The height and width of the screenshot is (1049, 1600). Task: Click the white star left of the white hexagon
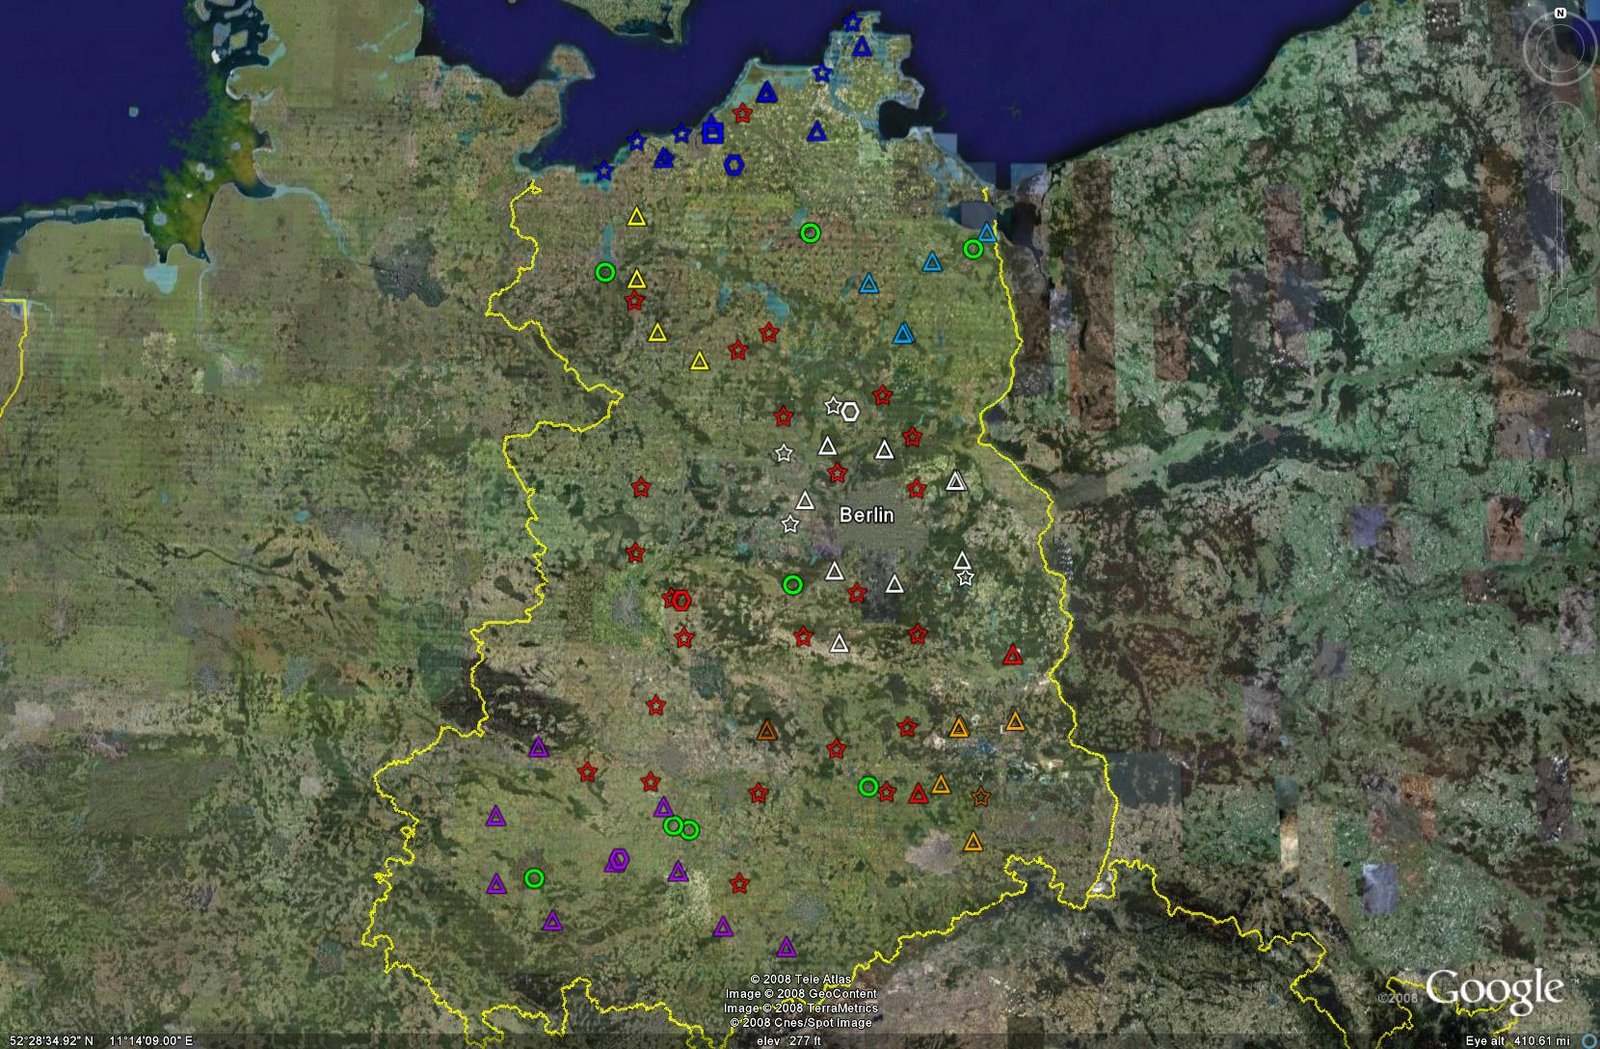(x=833, y=406)
